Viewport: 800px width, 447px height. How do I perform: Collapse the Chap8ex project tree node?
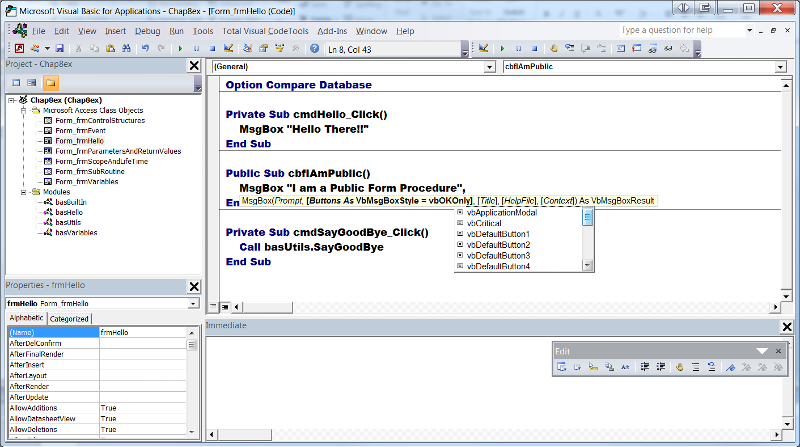coord(11,101)
